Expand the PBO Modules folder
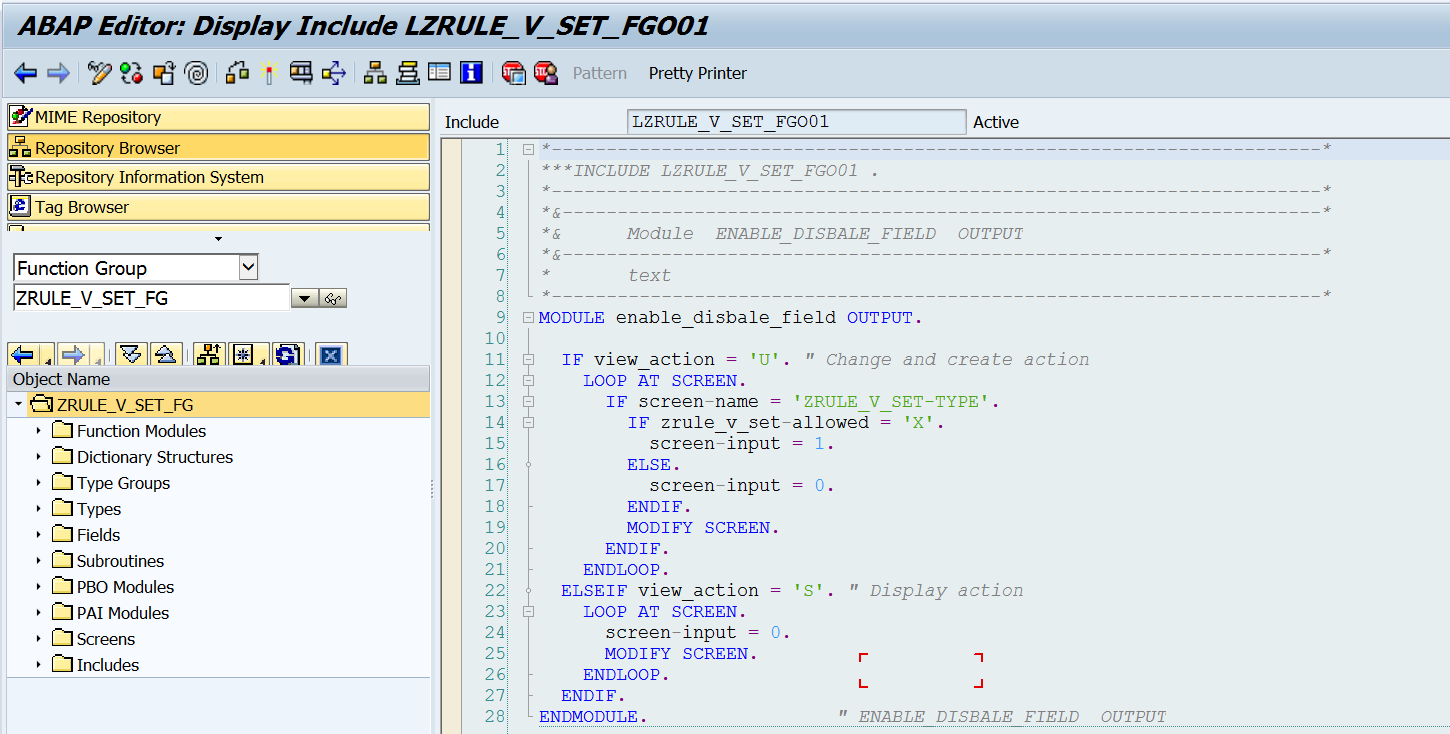 coord(39,587)
